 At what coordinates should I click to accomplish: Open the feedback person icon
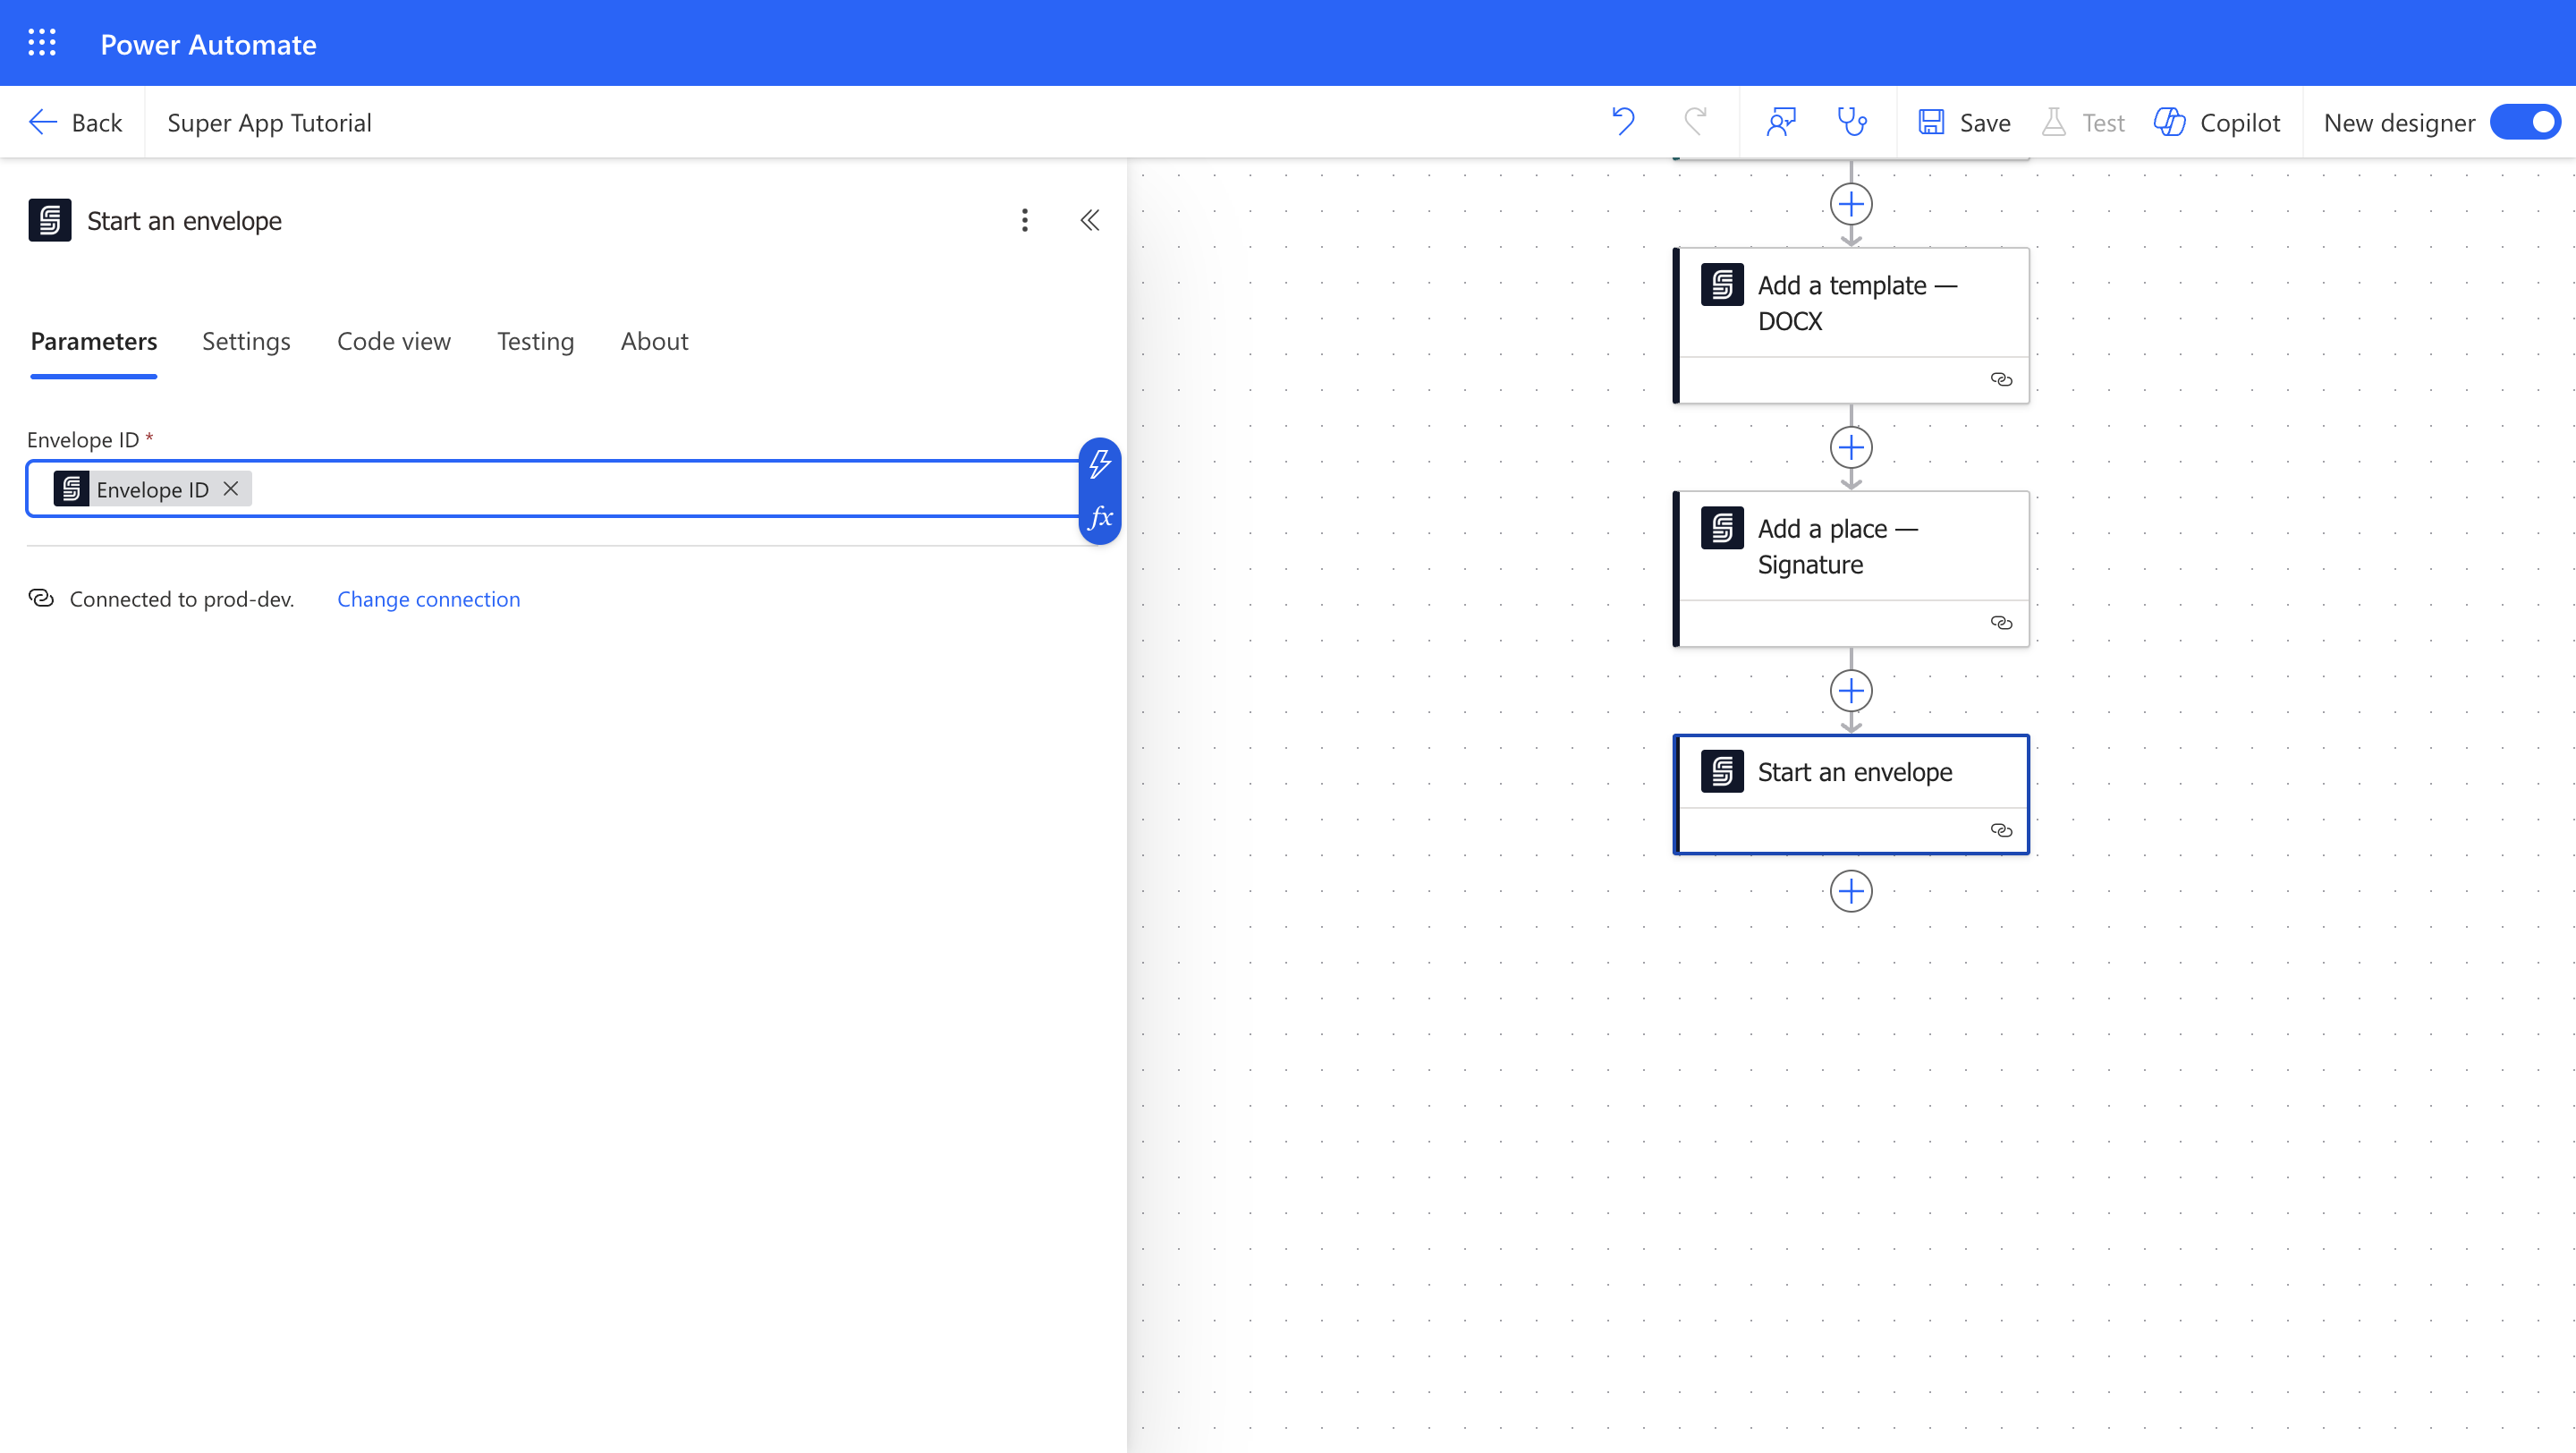point(1781,122)
